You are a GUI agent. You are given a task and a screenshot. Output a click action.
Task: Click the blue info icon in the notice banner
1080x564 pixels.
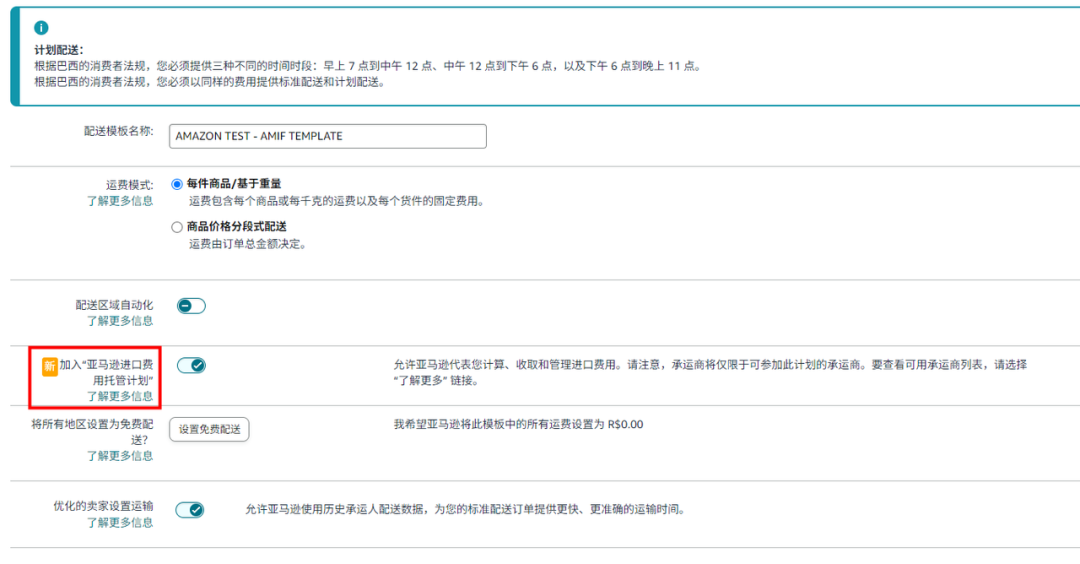(41, 28)
